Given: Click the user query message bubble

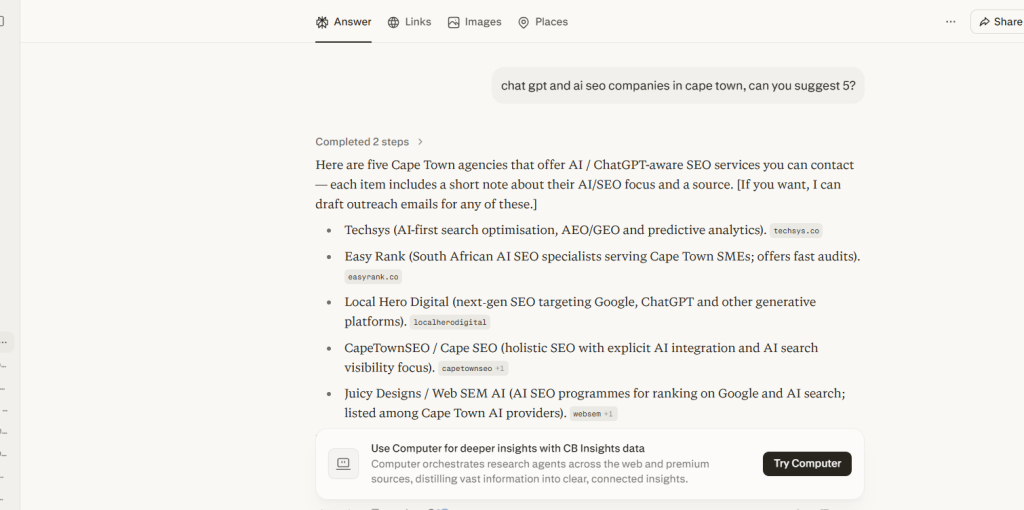Looking at the screenshot, I should (x=678, y=86).
